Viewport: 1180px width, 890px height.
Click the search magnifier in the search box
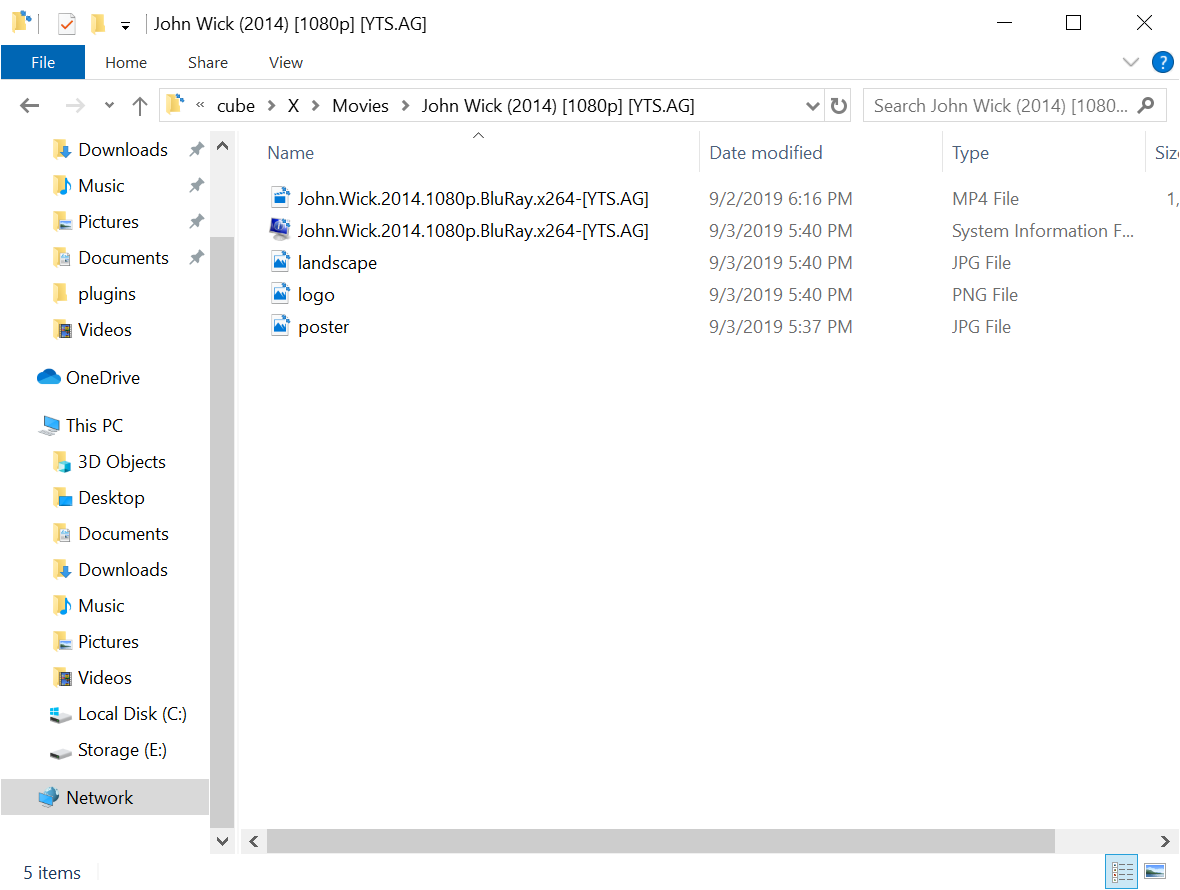(1144, 105)
